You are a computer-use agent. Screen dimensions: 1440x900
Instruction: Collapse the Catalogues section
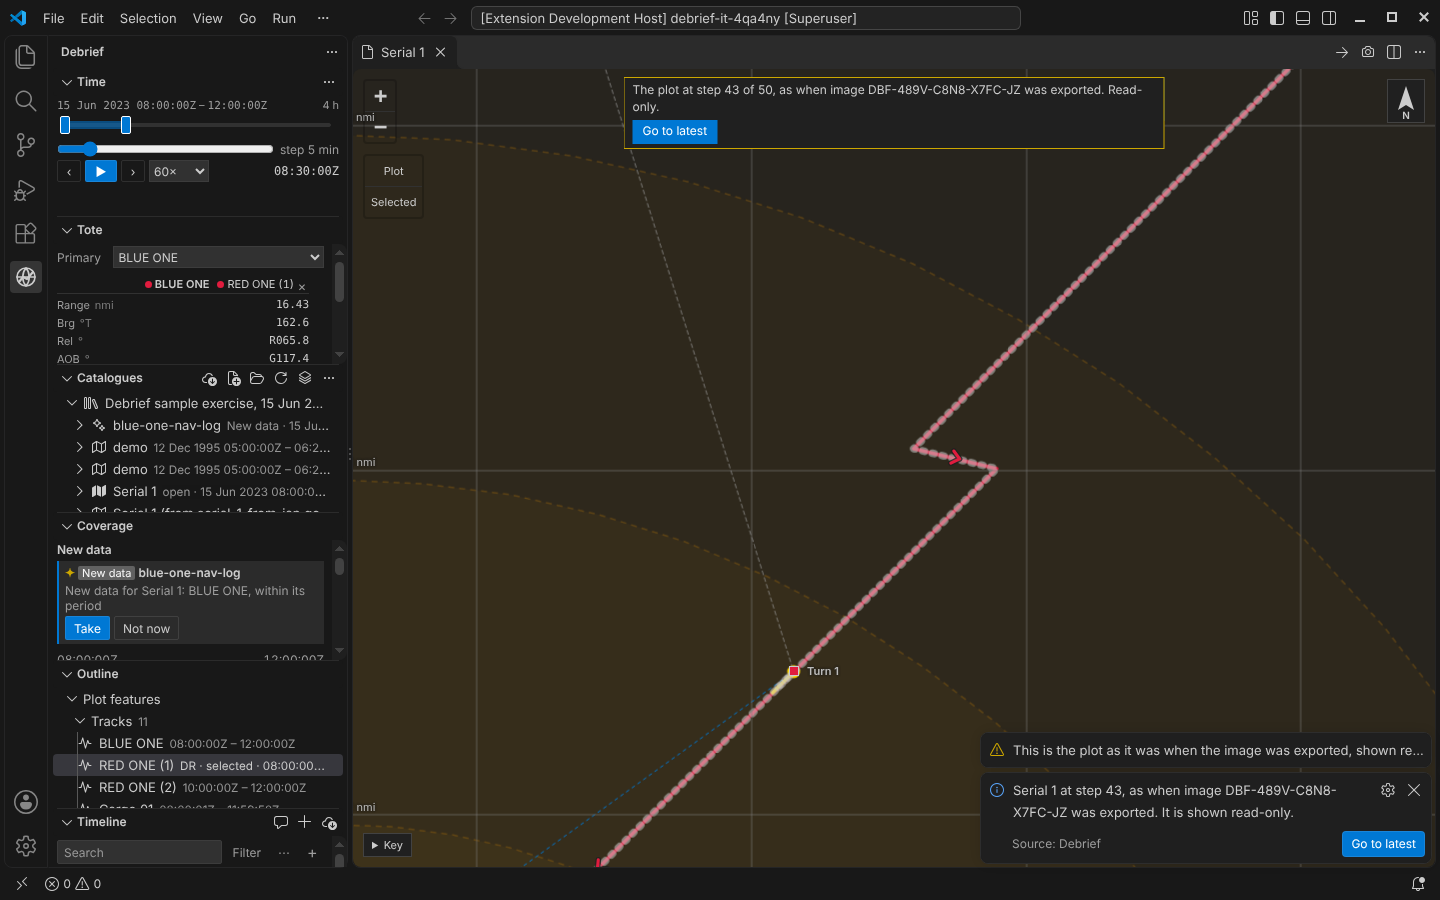tap(67, 379)
